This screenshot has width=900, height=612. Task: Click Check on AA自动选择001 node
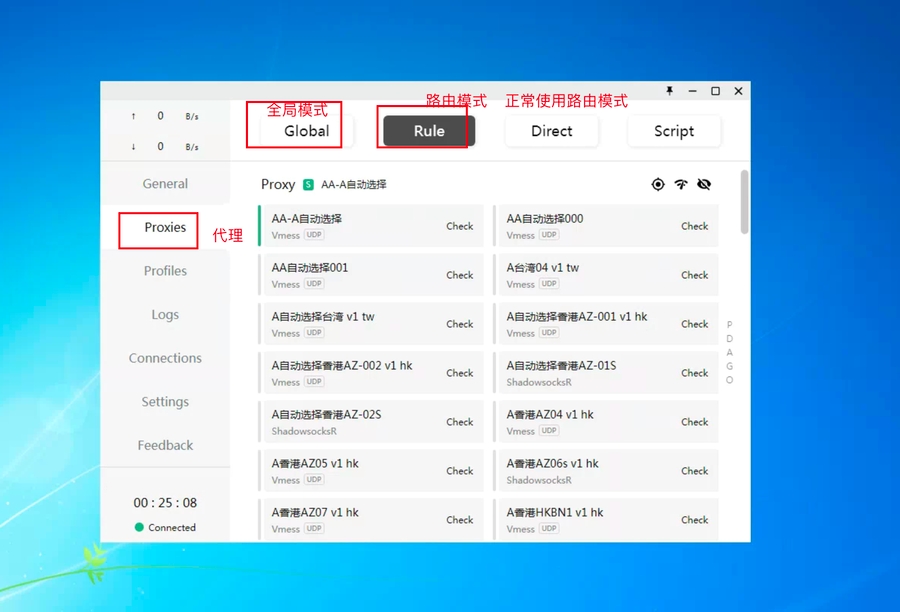click(459, 275)
